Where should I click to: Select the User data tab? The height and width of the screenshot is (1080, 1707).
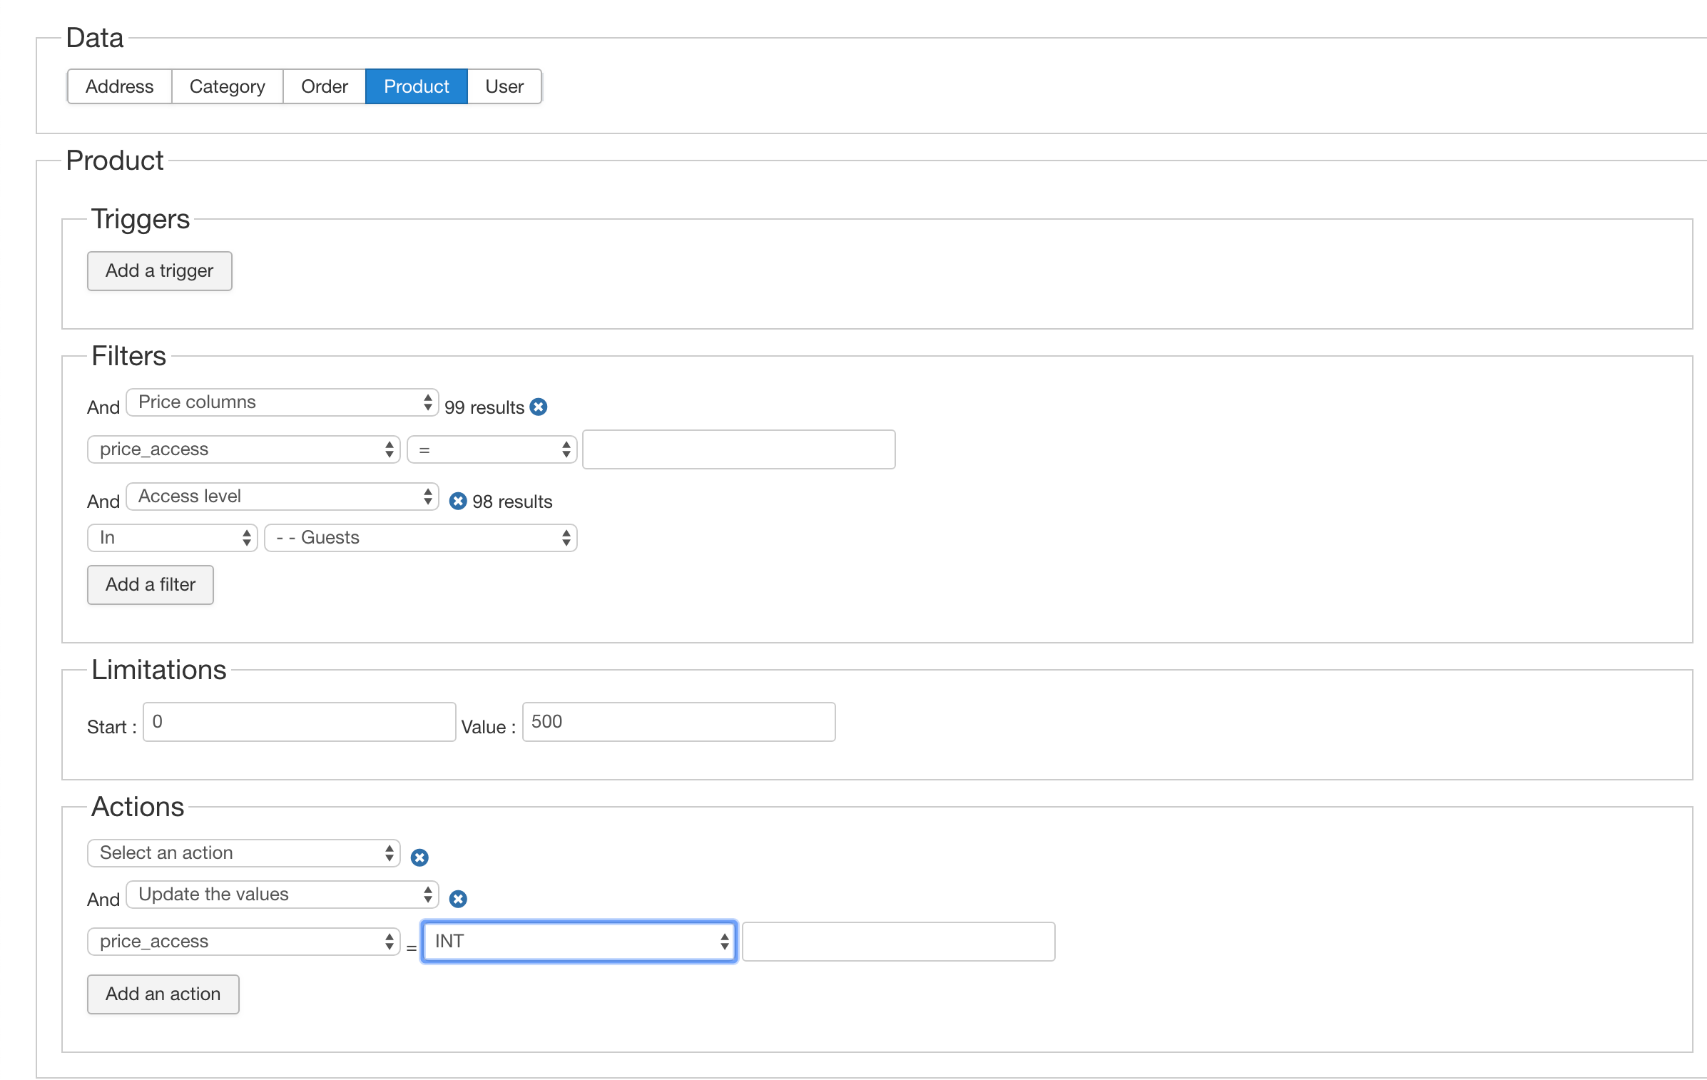coord(504,87)
